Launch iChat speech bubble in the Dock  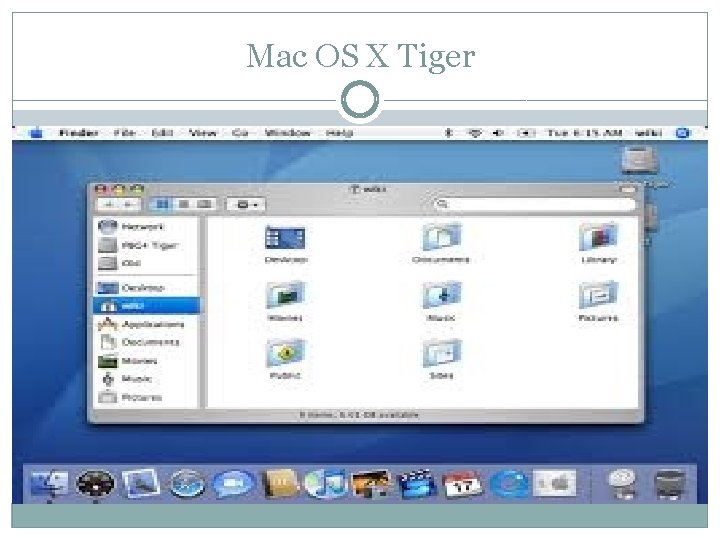pyautogui.click(x=233, y=484)
